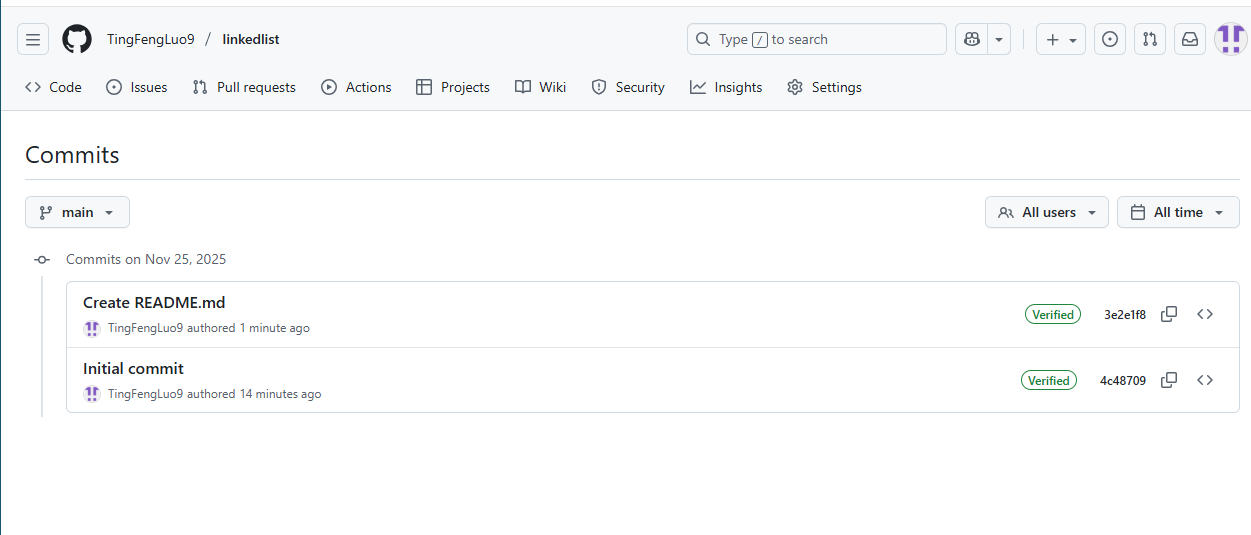Open the Copilot chat icon
Screen dimensions: 1251x535
tap(971, 40)
